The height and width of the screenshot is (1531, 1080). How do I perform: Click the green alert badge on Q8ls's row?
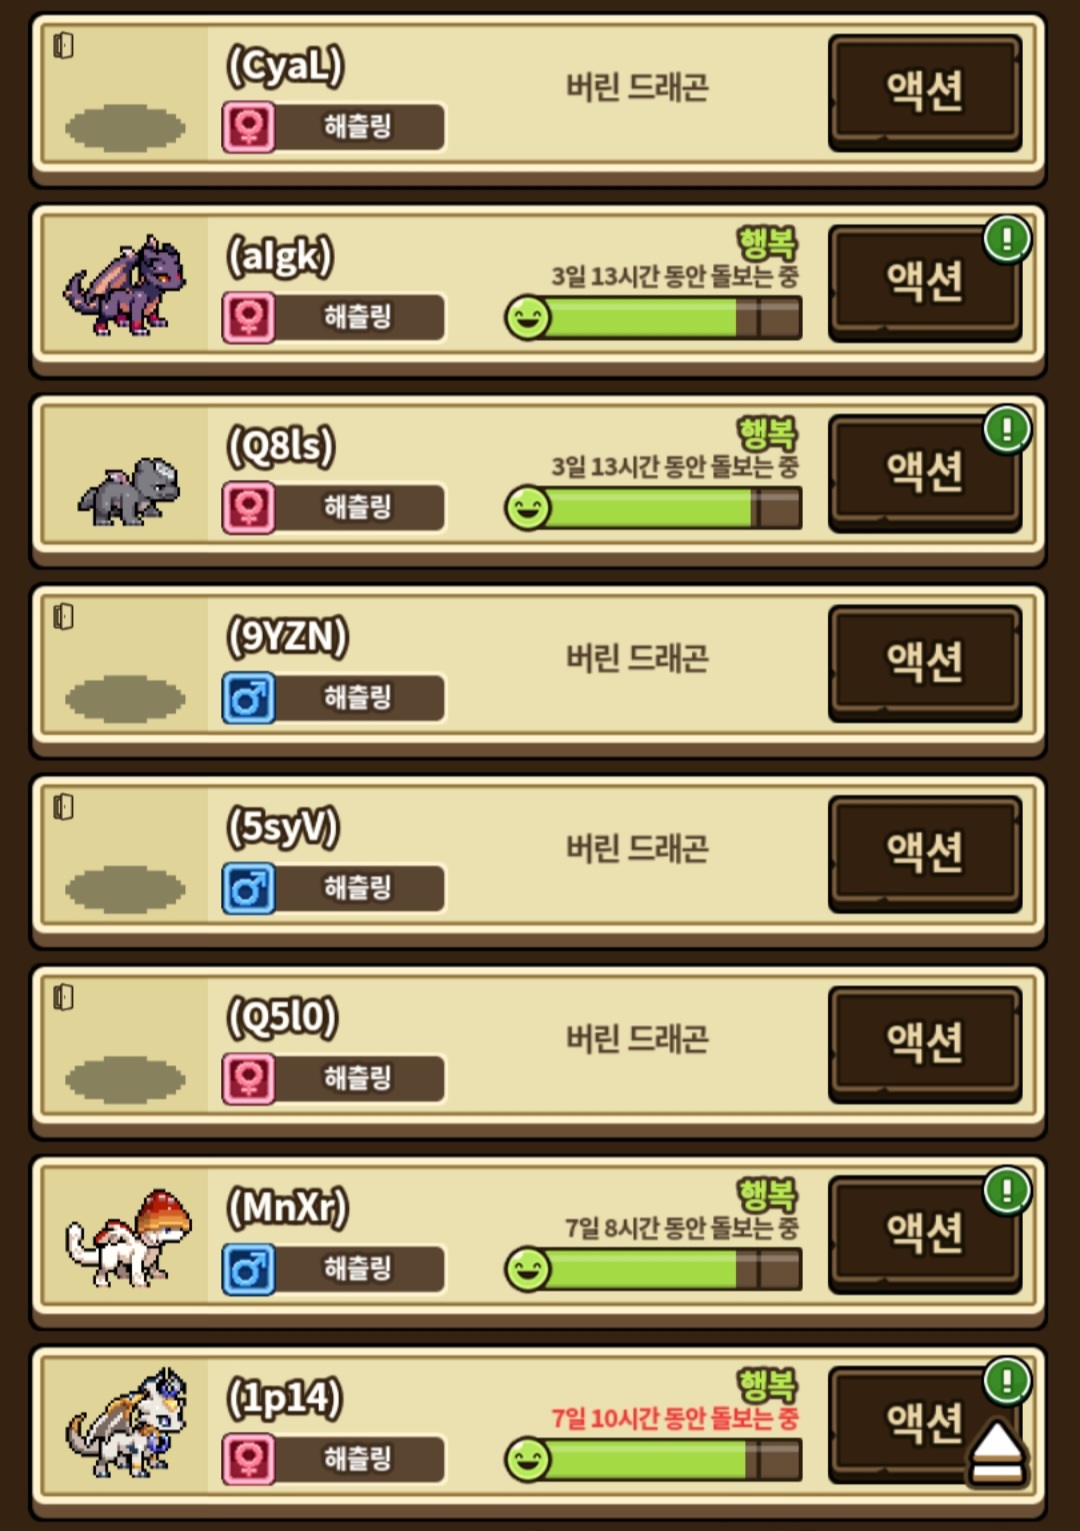click(x=1007, y=429)
